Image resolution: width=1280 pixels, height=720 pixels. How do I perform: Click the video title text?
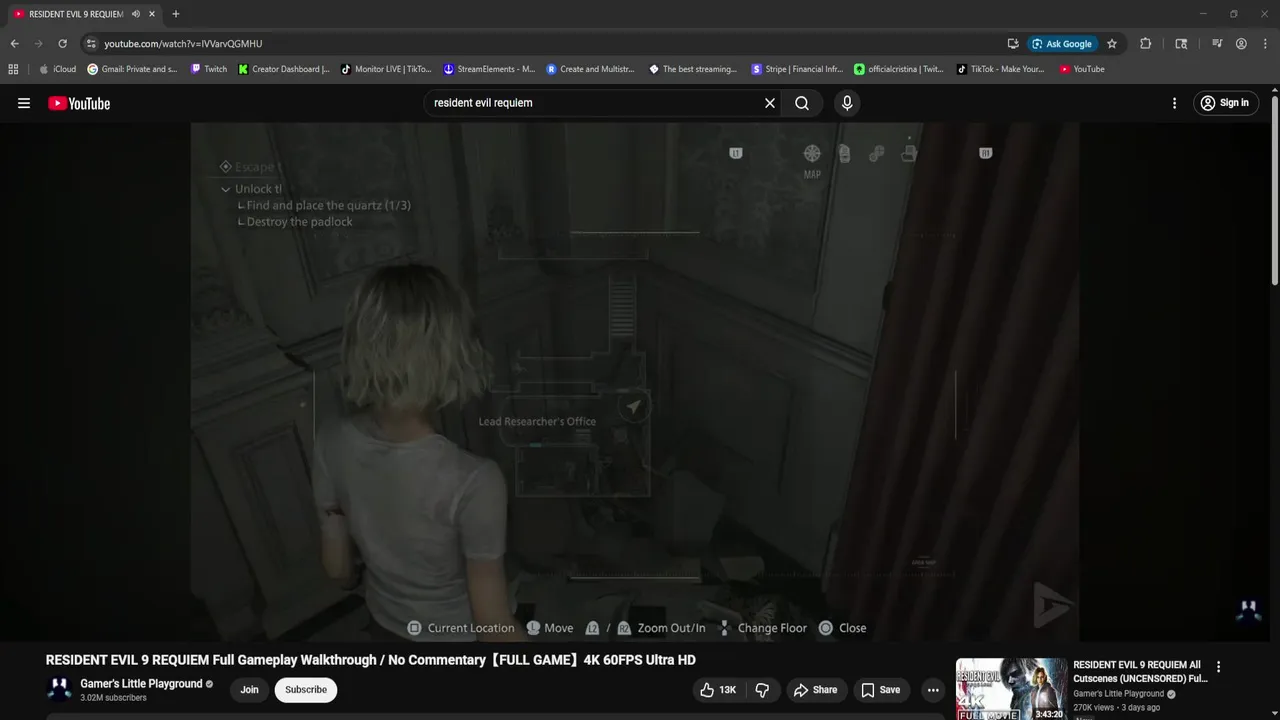pos(370,660)
